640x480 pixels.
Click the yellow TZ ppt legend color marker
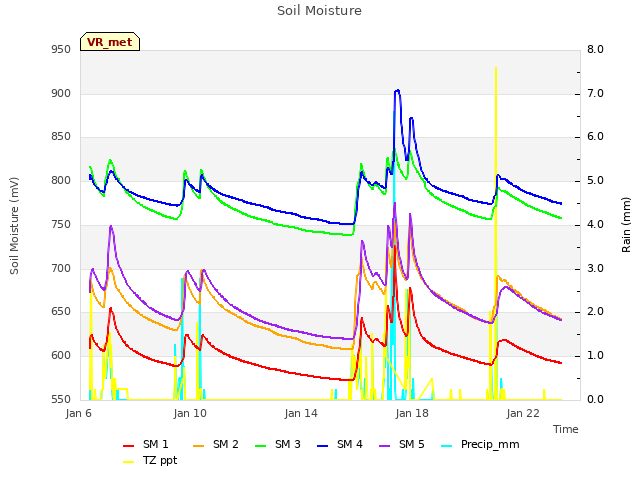pyautogui.click(x=129, y=462)
